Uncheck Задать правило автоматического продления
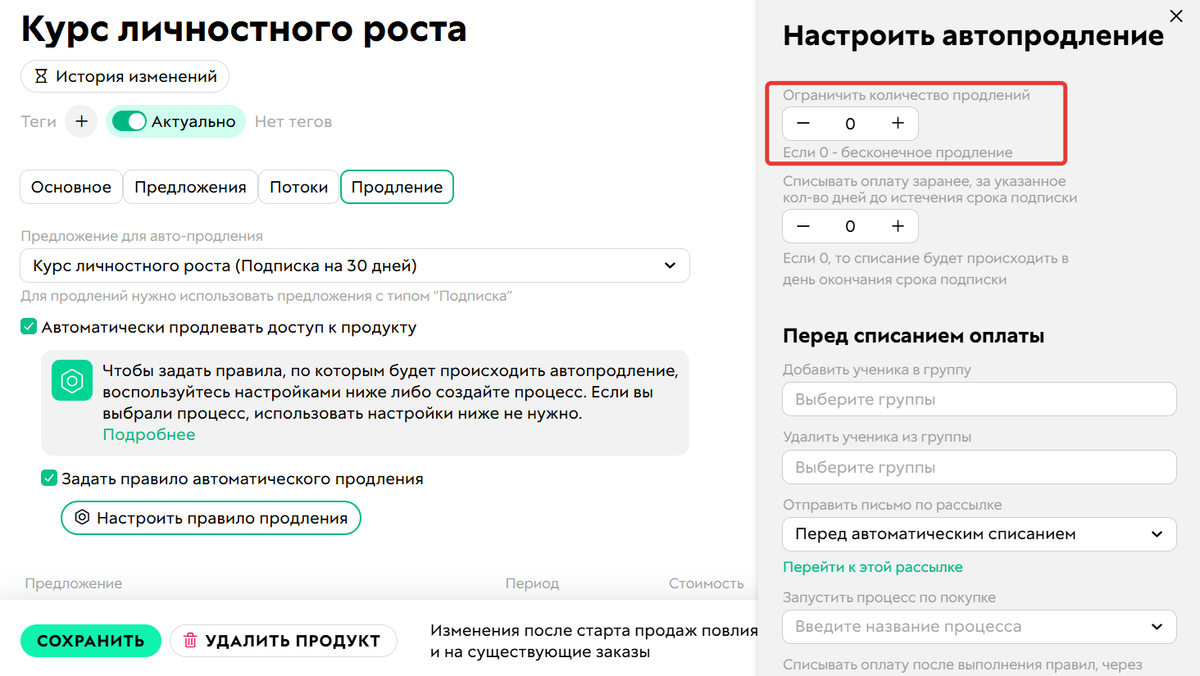Viewport: 1200px width, 676px height. pyautogui.click(x=49, y=479)
